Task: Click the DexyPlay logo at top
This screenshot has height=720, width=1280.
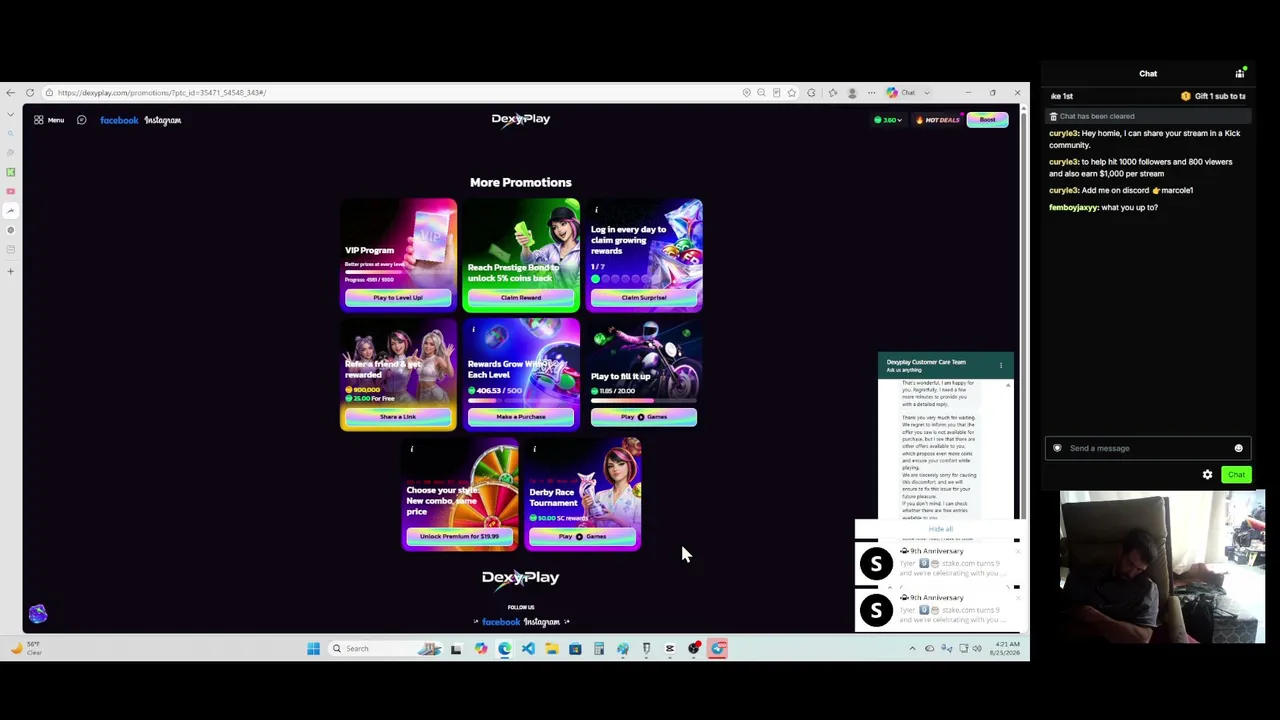Action: coord(520,119)
